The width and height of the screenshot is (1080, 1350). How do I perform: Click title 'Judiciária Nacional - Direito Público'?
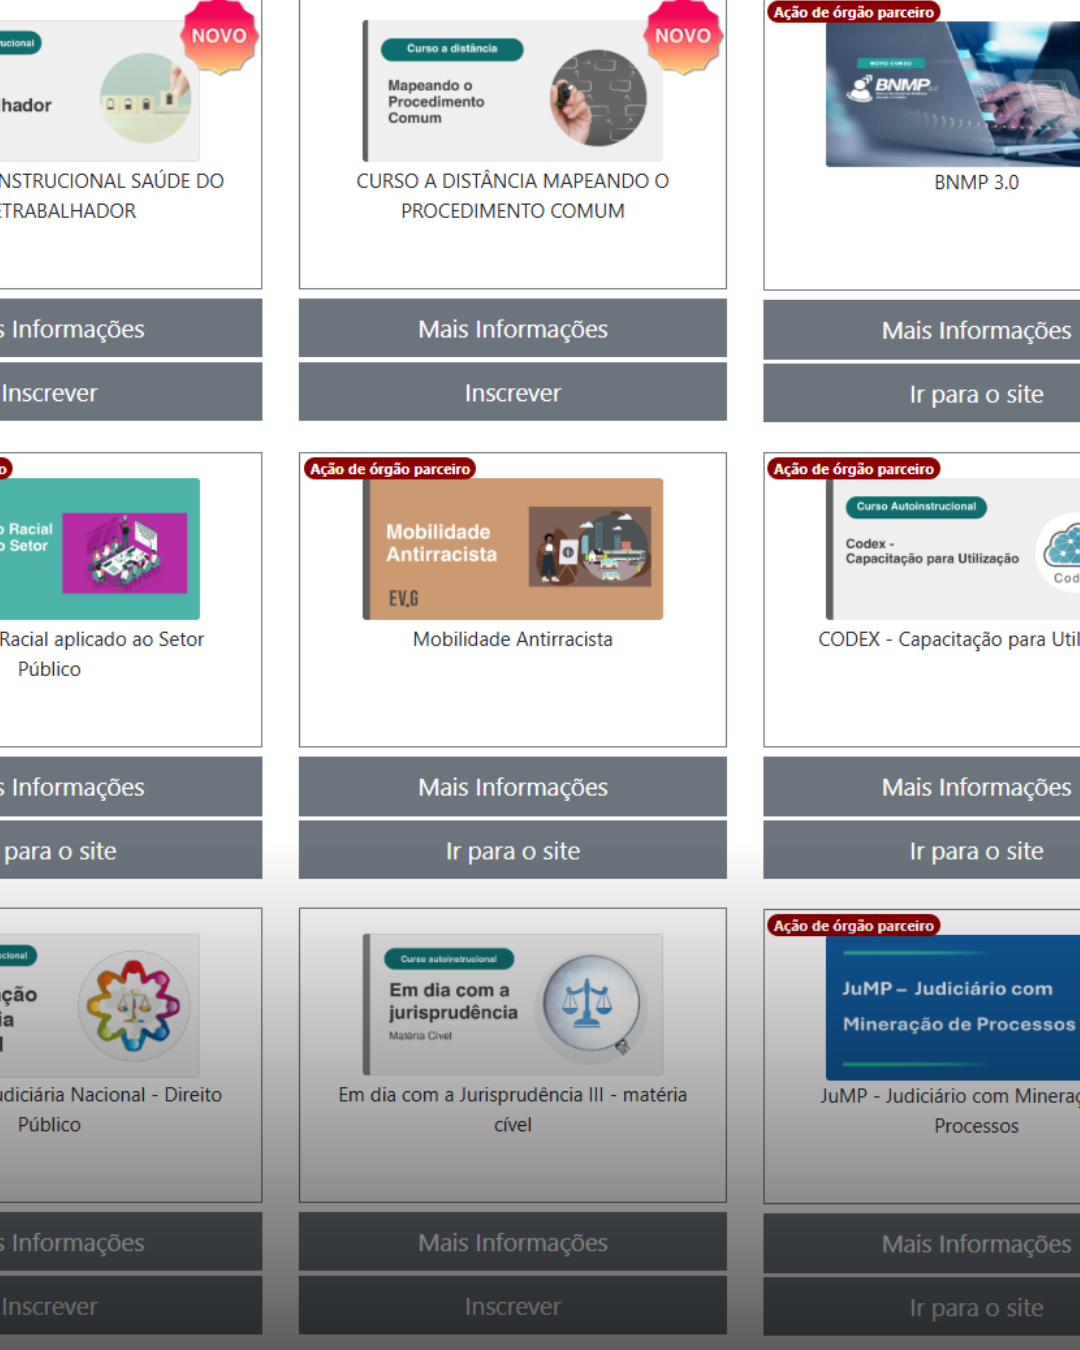coord(111,1109)
